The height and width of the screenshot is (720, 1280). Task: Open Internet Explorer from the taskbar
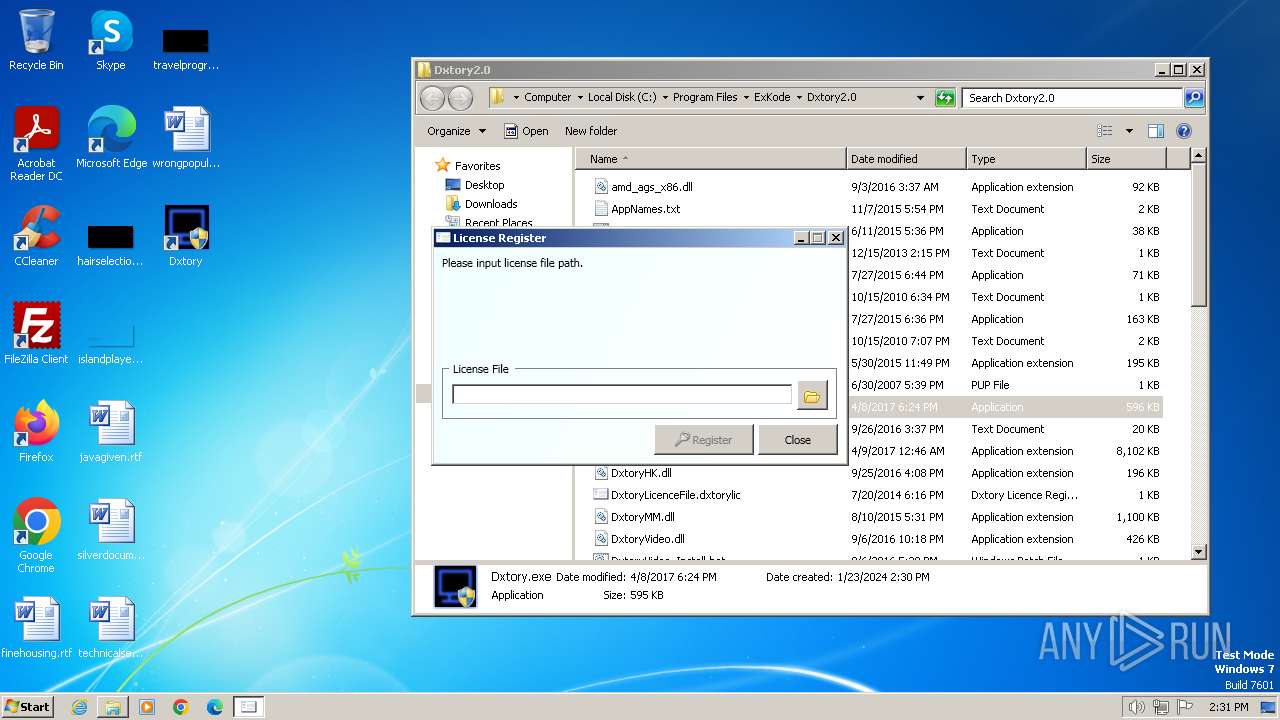(x=79, y=707)
